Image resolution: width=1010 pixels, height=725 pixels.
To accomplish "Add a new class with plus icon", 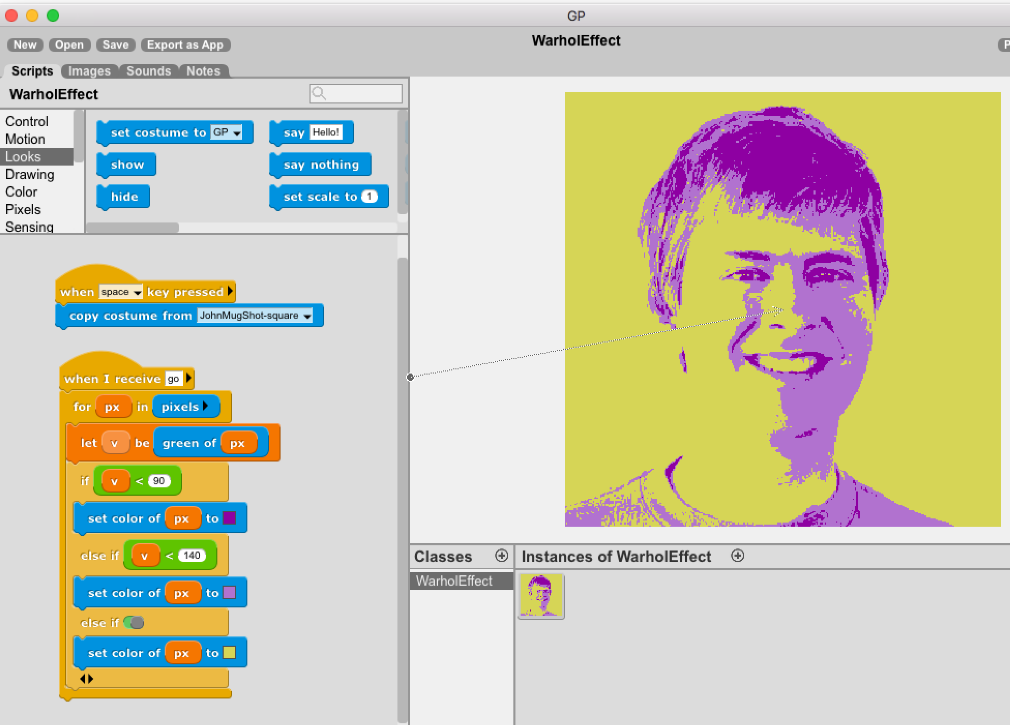I will tap(501, 556).
